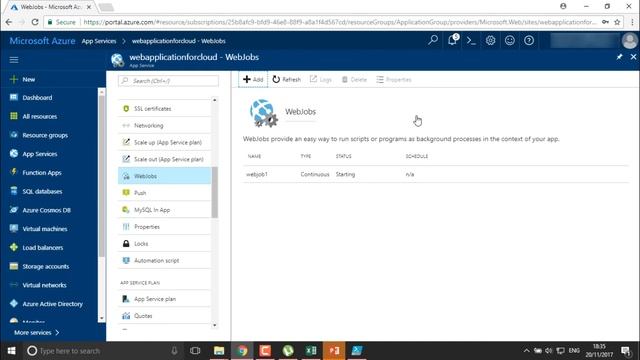Expand More services
This screenshot has width=640, height=360.
(x=37, y=333)
